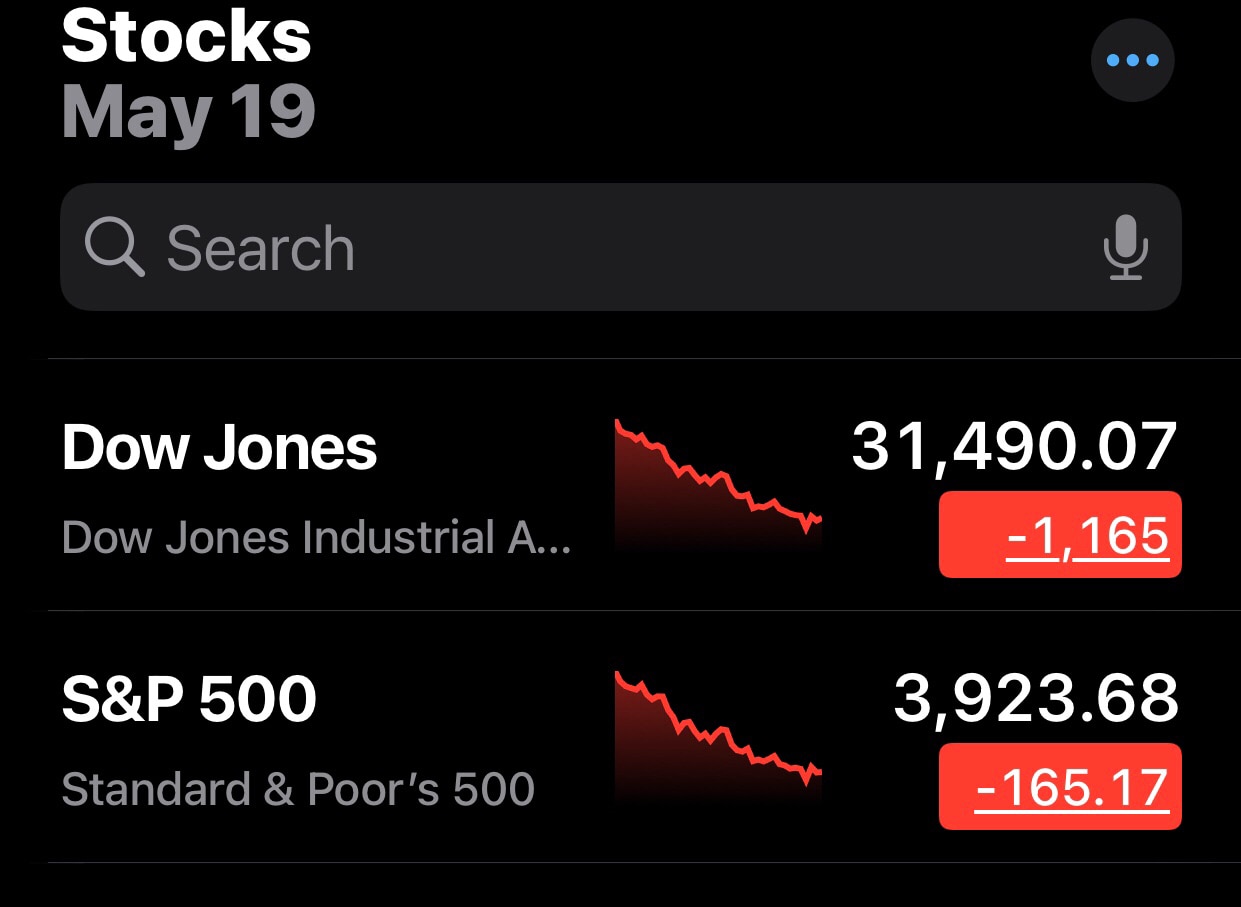Open the S&P 500 mini price chart
Viewport: 1241px width, 907px height.
click(x=718, y=737)
